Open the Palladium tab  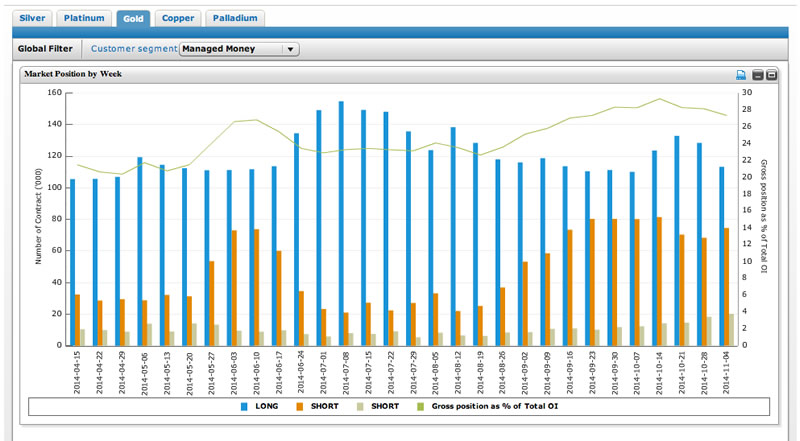click(236, 18)
